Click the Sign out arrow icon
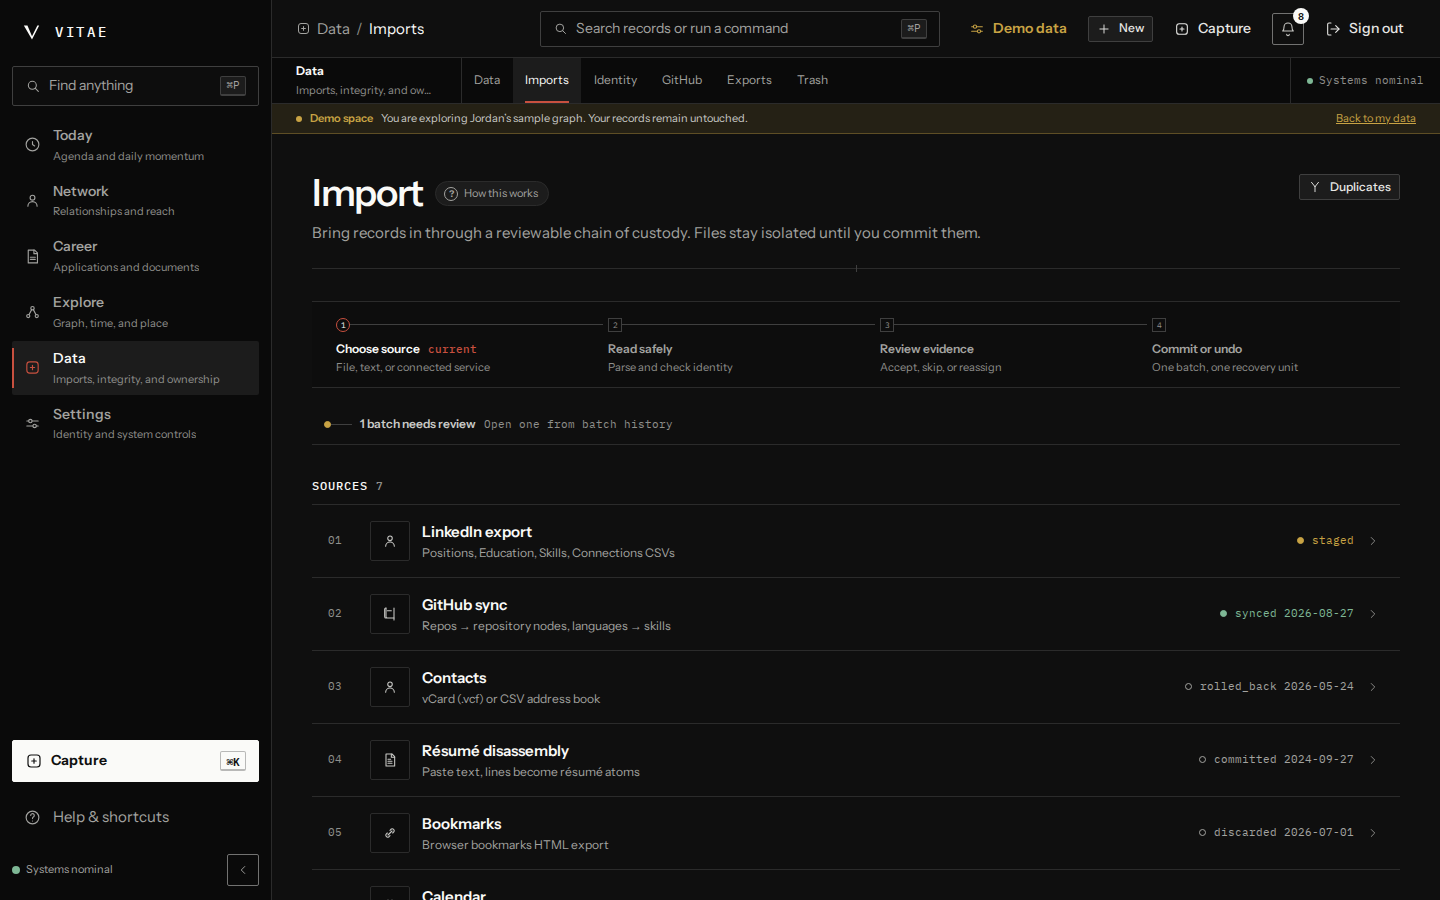This screenshot has height=900, width=1440. click(1333, 29)
